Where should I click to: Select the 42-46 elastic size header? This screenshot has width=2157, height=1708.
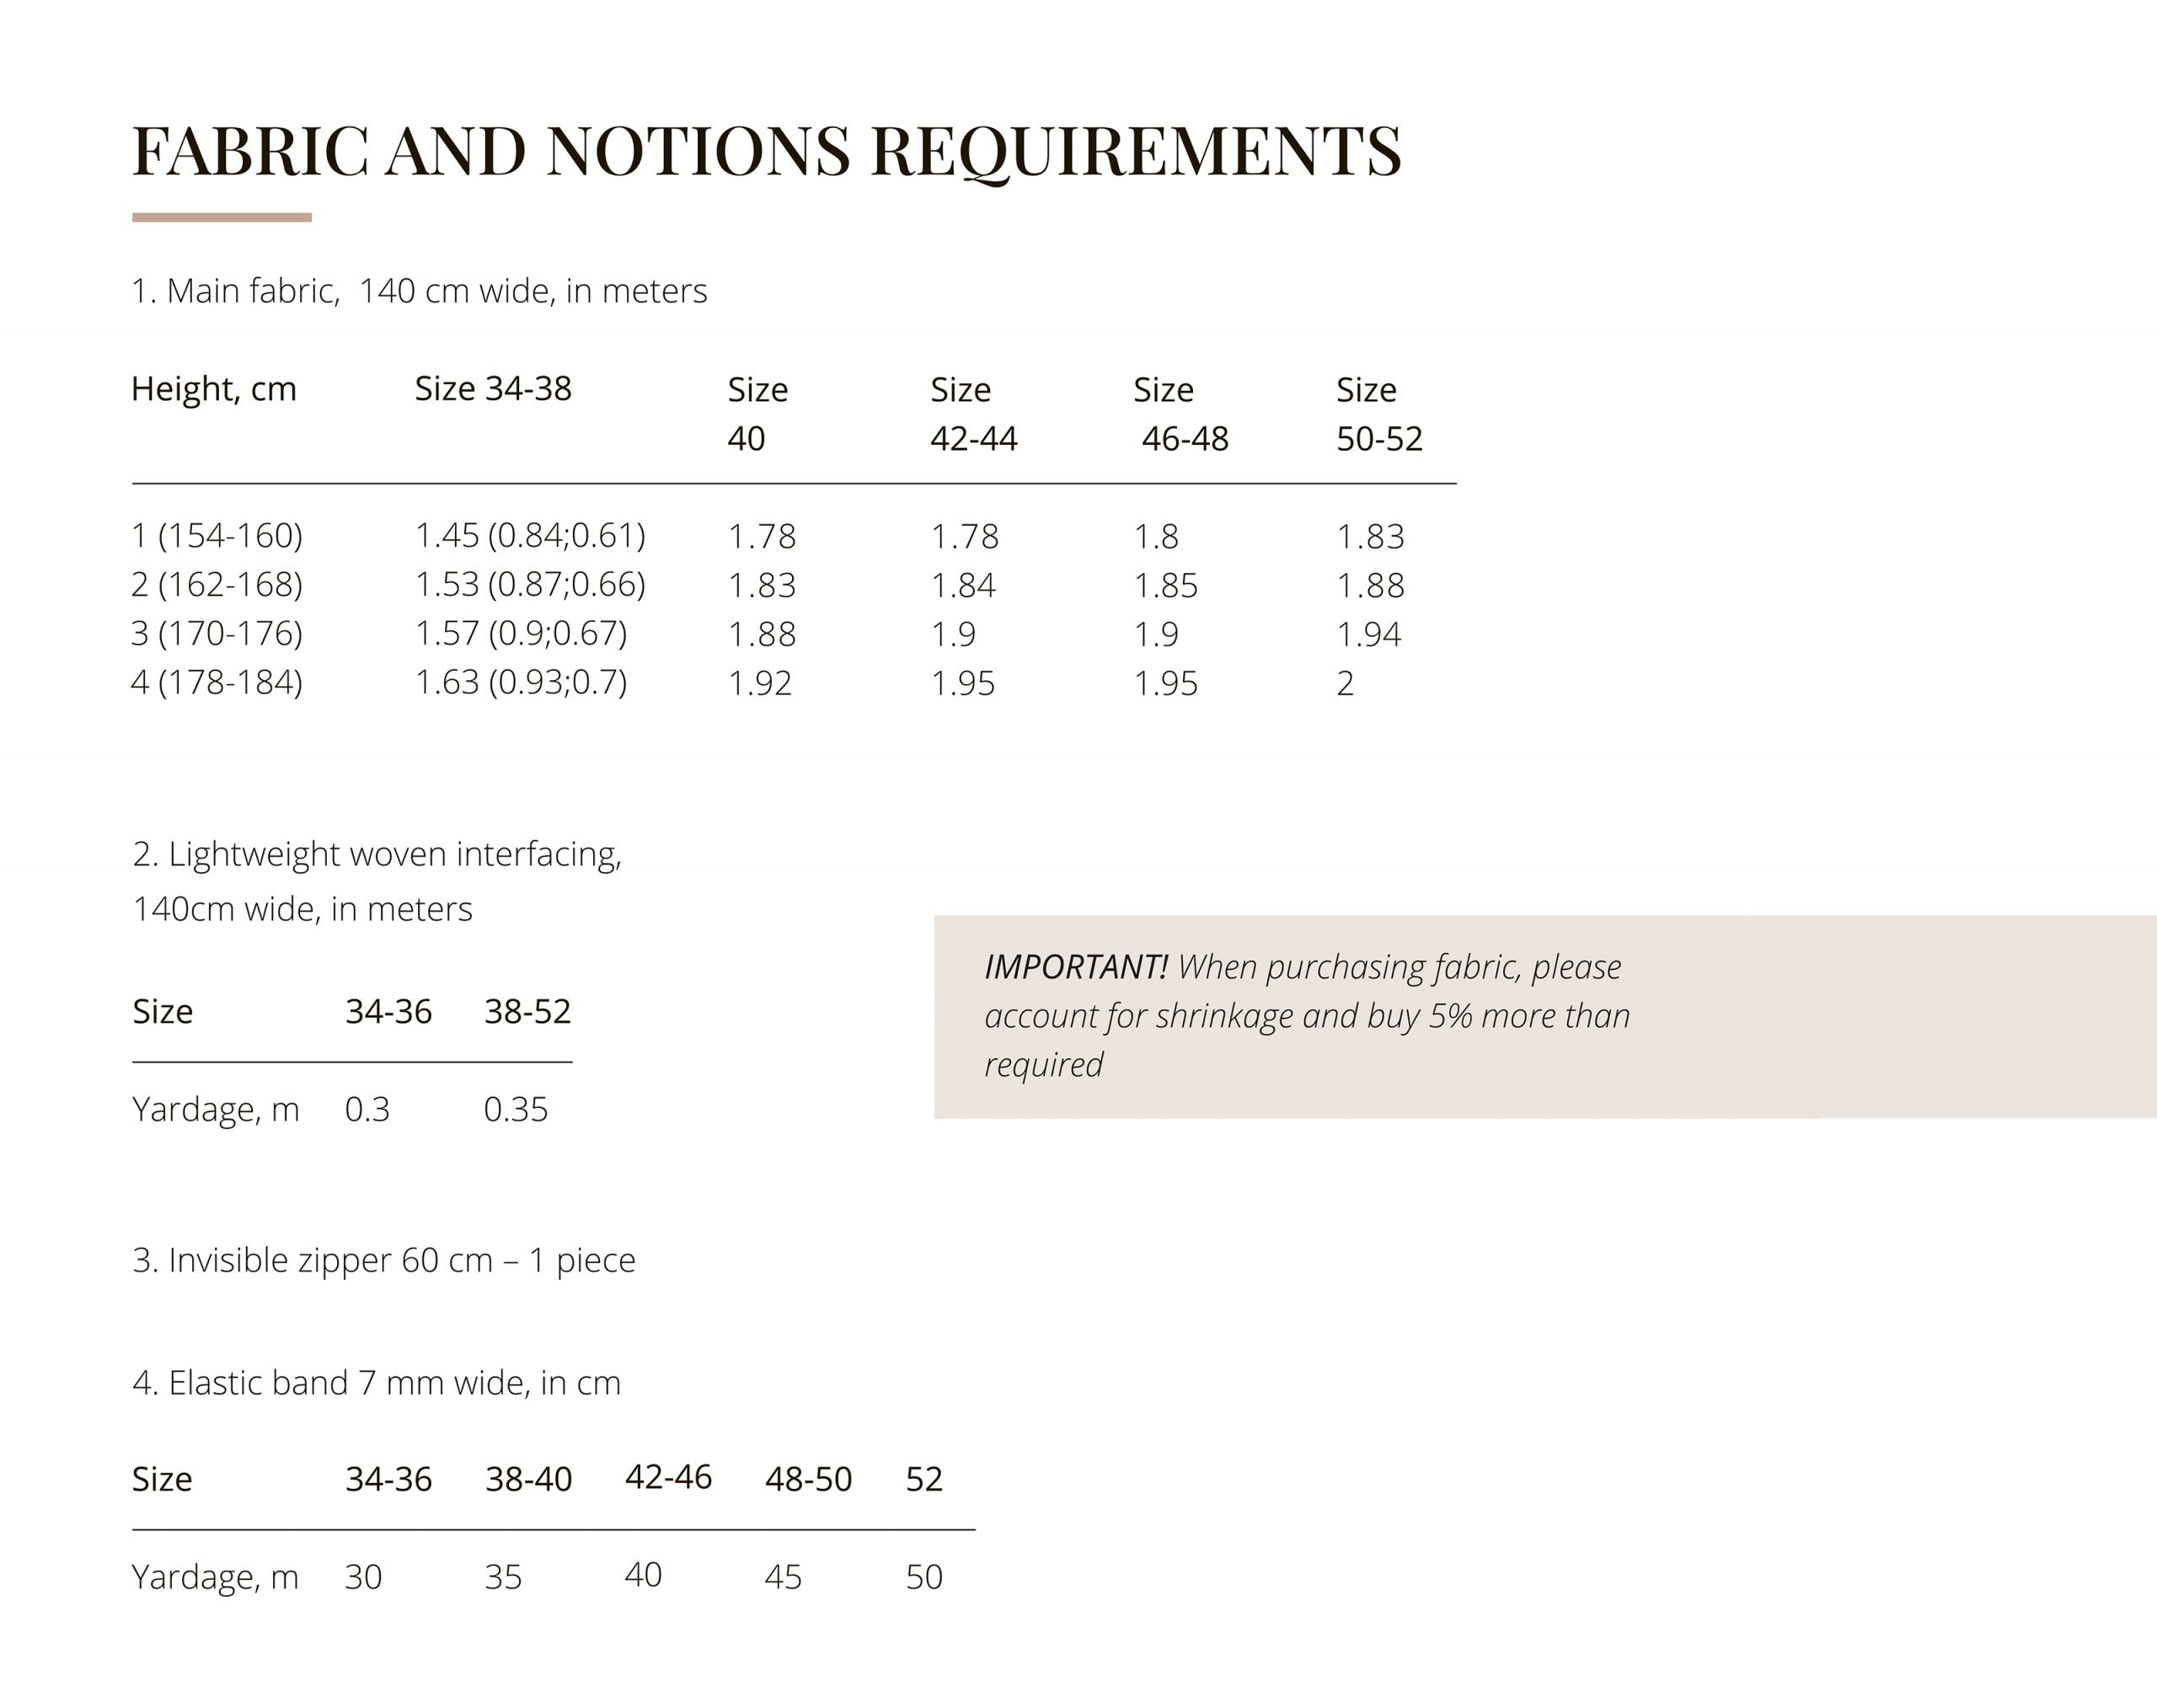point(668,1477)
